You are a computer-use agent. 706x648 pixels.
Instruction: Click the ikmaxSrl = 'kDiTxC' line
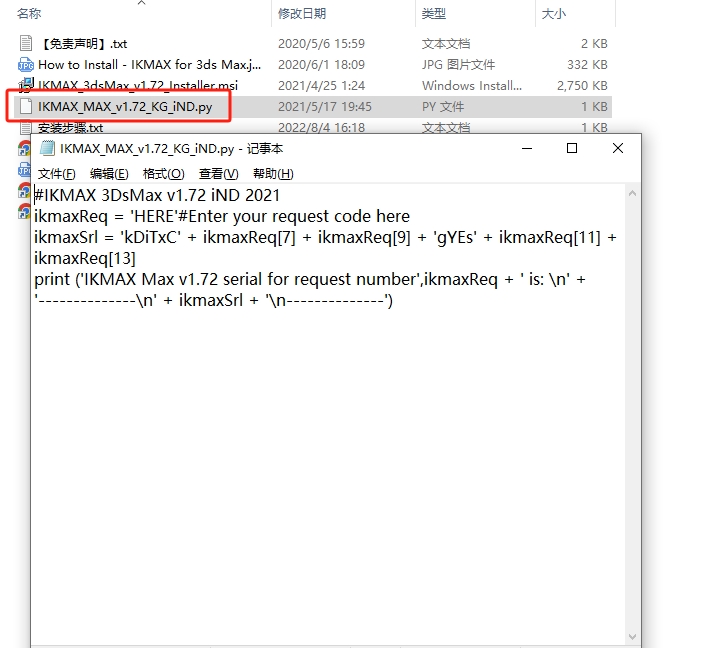[325, 237]
